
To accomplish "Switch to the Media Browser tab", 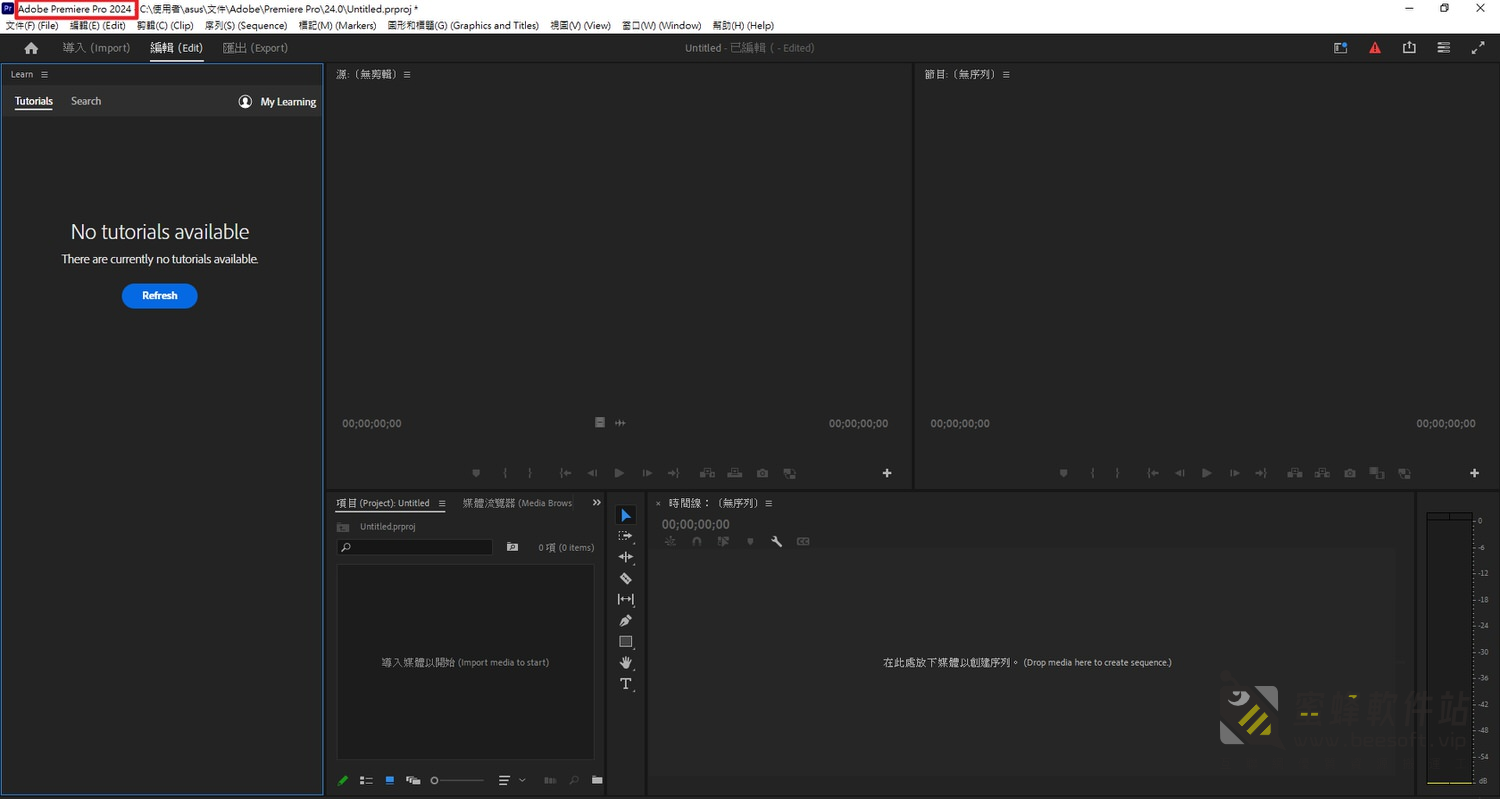I will (518, 503).
